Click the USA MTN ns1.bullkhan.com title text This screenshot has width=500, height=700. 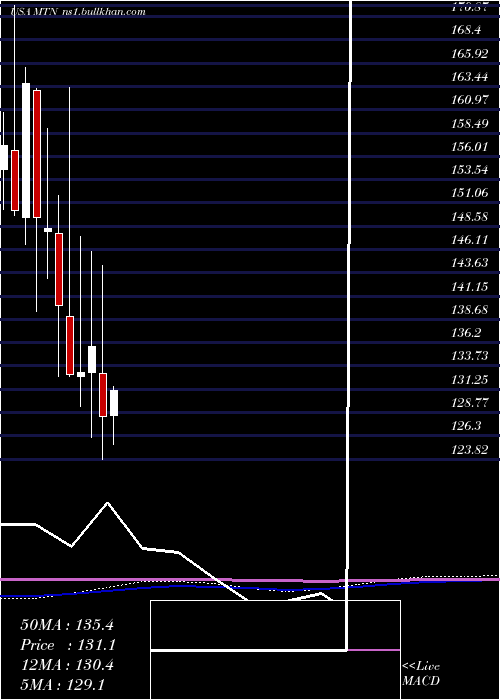[x=79, y=12]
